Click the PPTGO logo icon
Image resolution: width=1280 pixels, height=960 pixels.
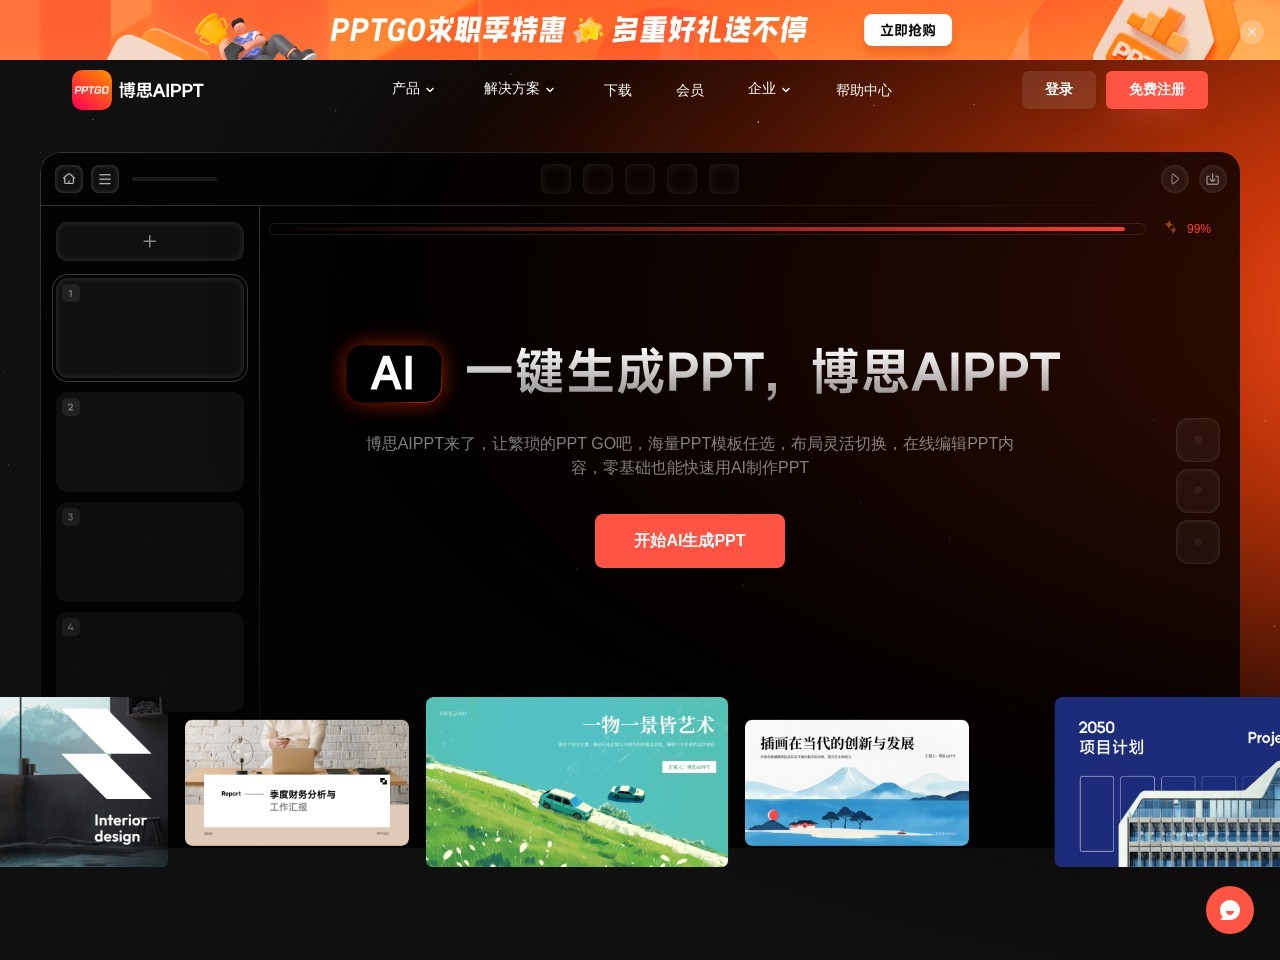(91, 90)
